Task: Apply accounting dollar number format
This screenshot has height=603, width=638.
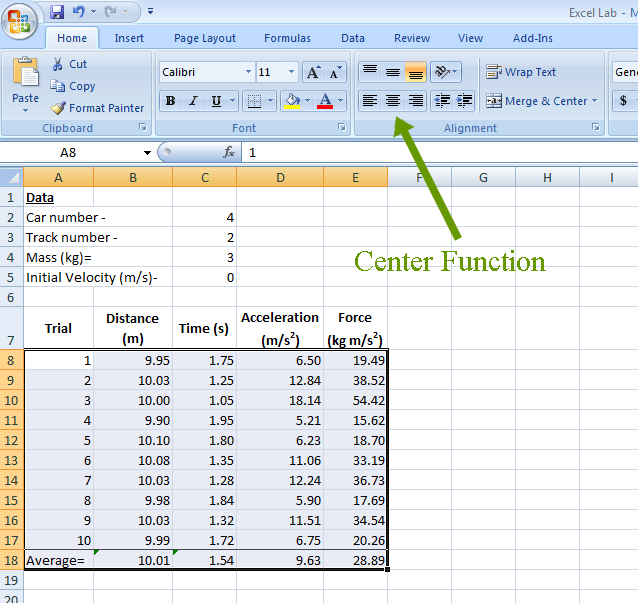Action: click(x=623, y=101)
